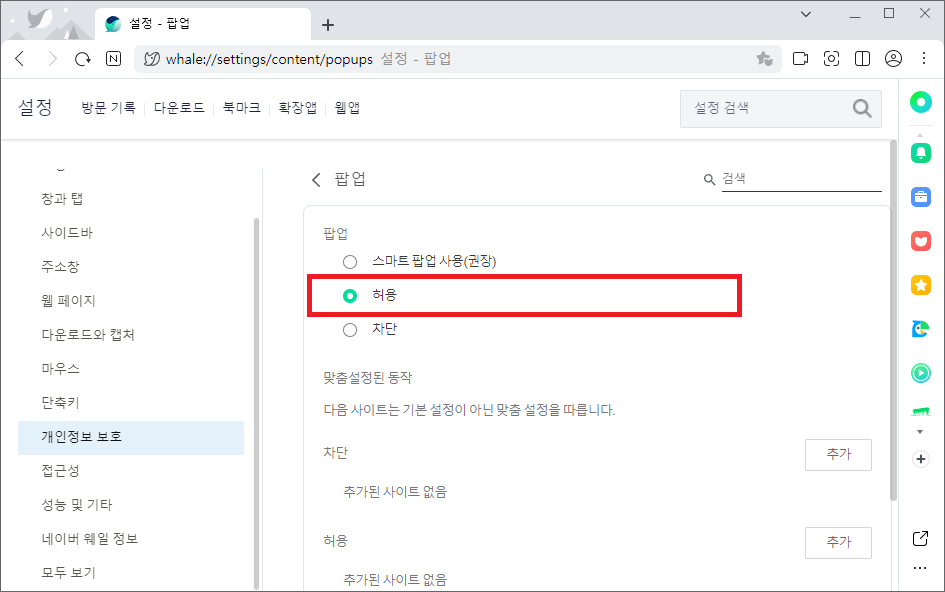The image size is (945, 592).
Task: Open the toolbox icon in the sidebar
Action: tap(920, 197)
